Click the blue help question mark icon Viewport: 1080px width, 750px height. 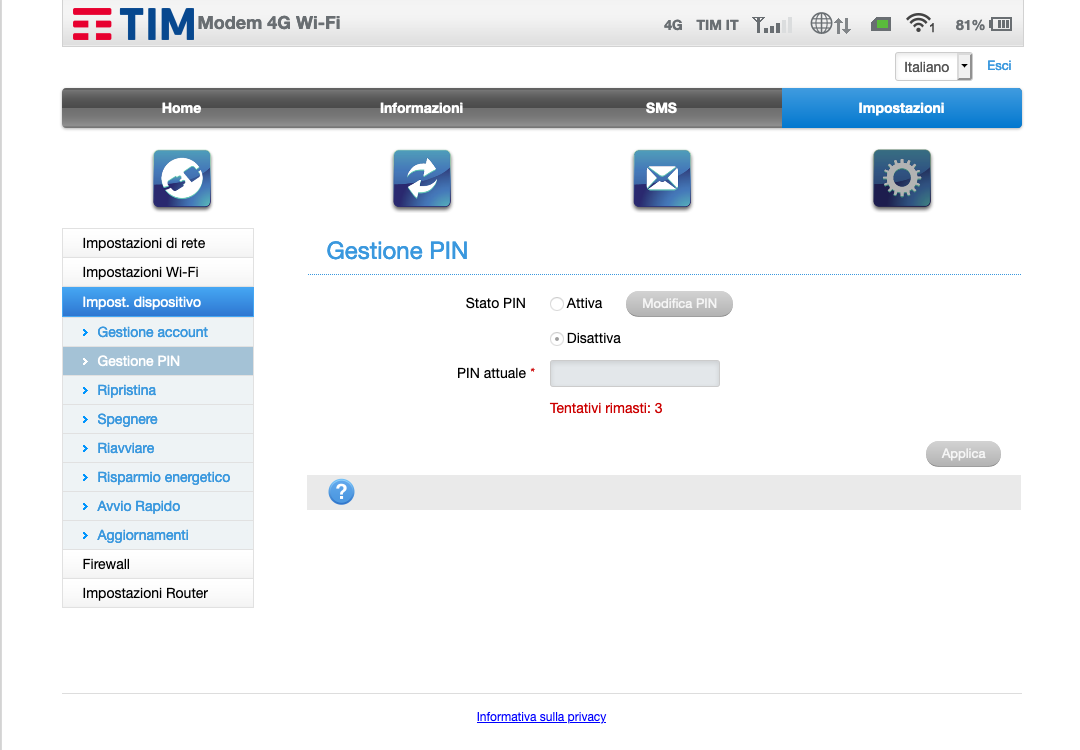pos(341,492)
